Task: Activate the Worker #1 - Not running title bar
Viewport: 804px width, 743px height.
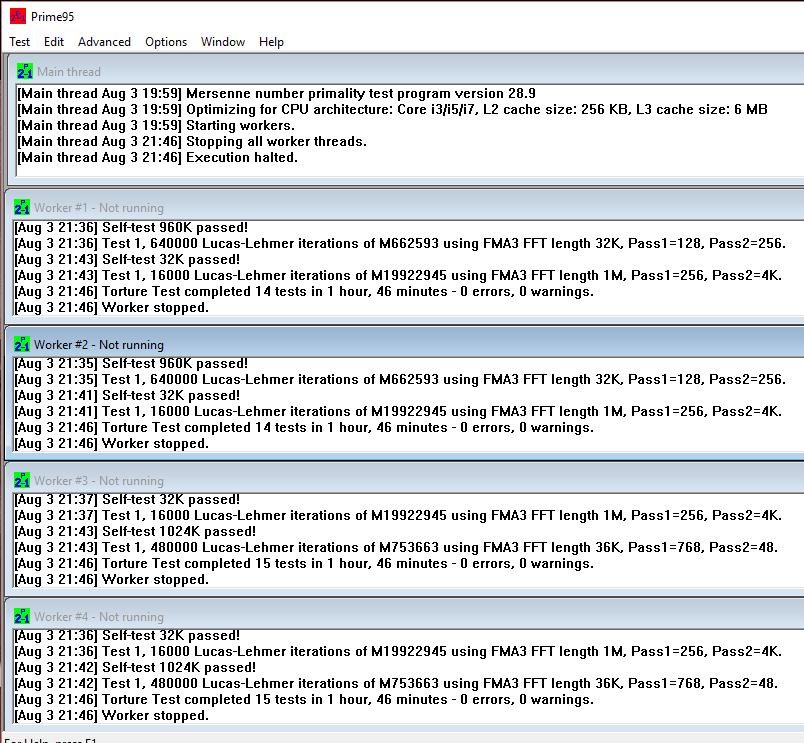Action: pyautogui.click(x=405, y=208)
